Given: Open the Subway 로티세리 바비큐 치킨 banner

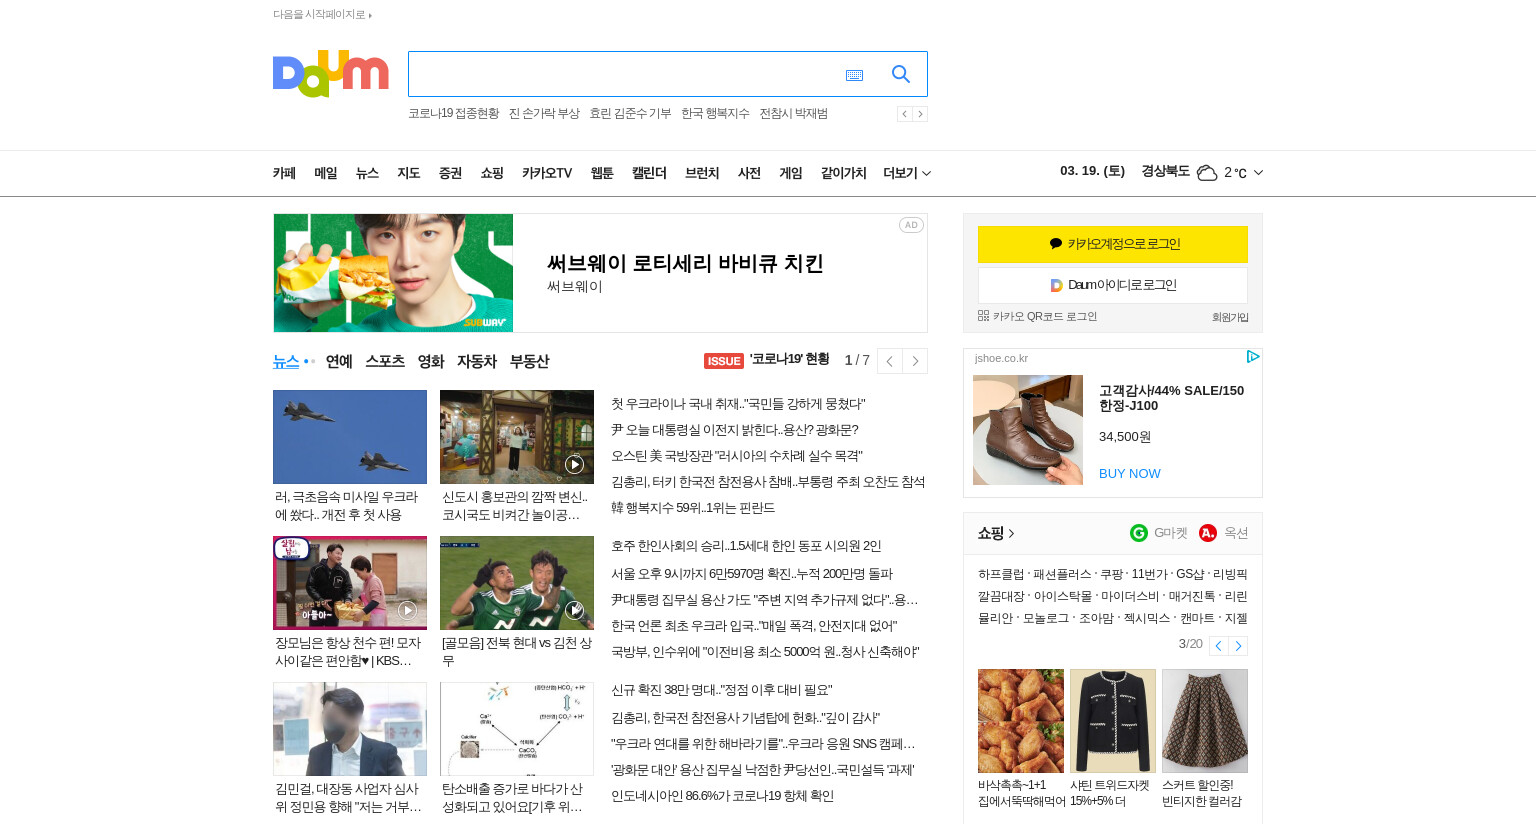Looking at the screenshot, I should [x=600, y=273].
